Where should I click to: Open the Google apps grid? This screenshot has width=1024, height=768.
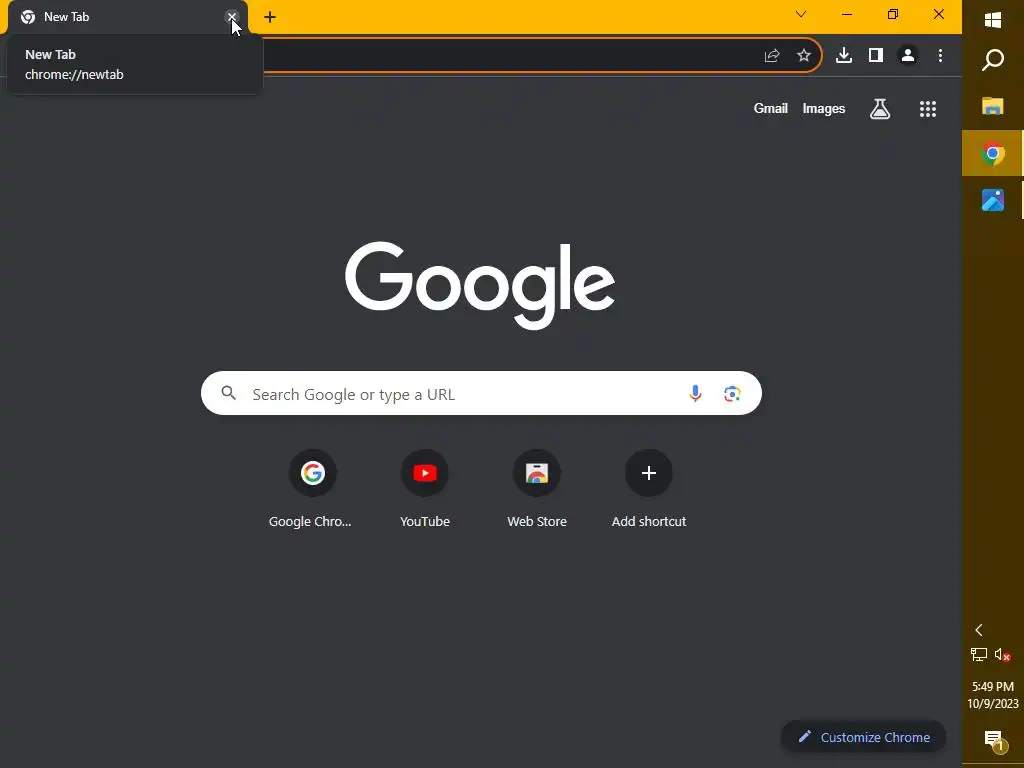click(928, 109)
